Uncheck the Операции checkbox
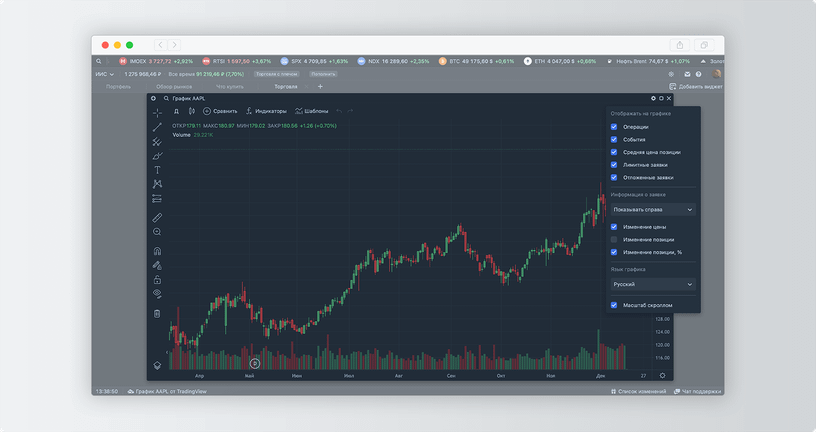 pyautogui.click(x=614, y=127)
